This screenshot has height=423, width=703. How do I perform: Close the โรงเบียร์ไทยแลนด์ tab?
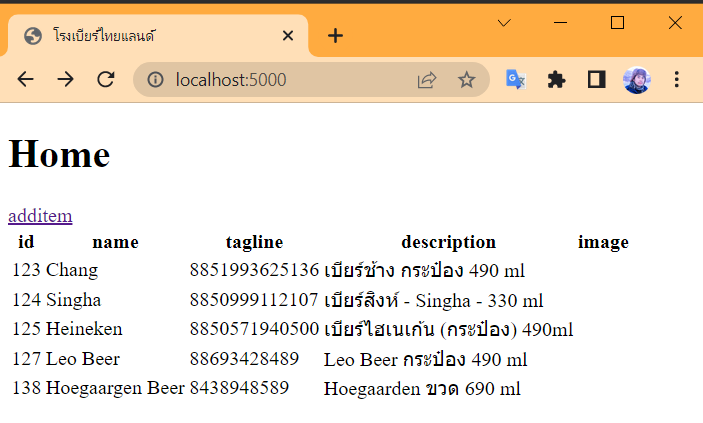[x=288, y=36]
